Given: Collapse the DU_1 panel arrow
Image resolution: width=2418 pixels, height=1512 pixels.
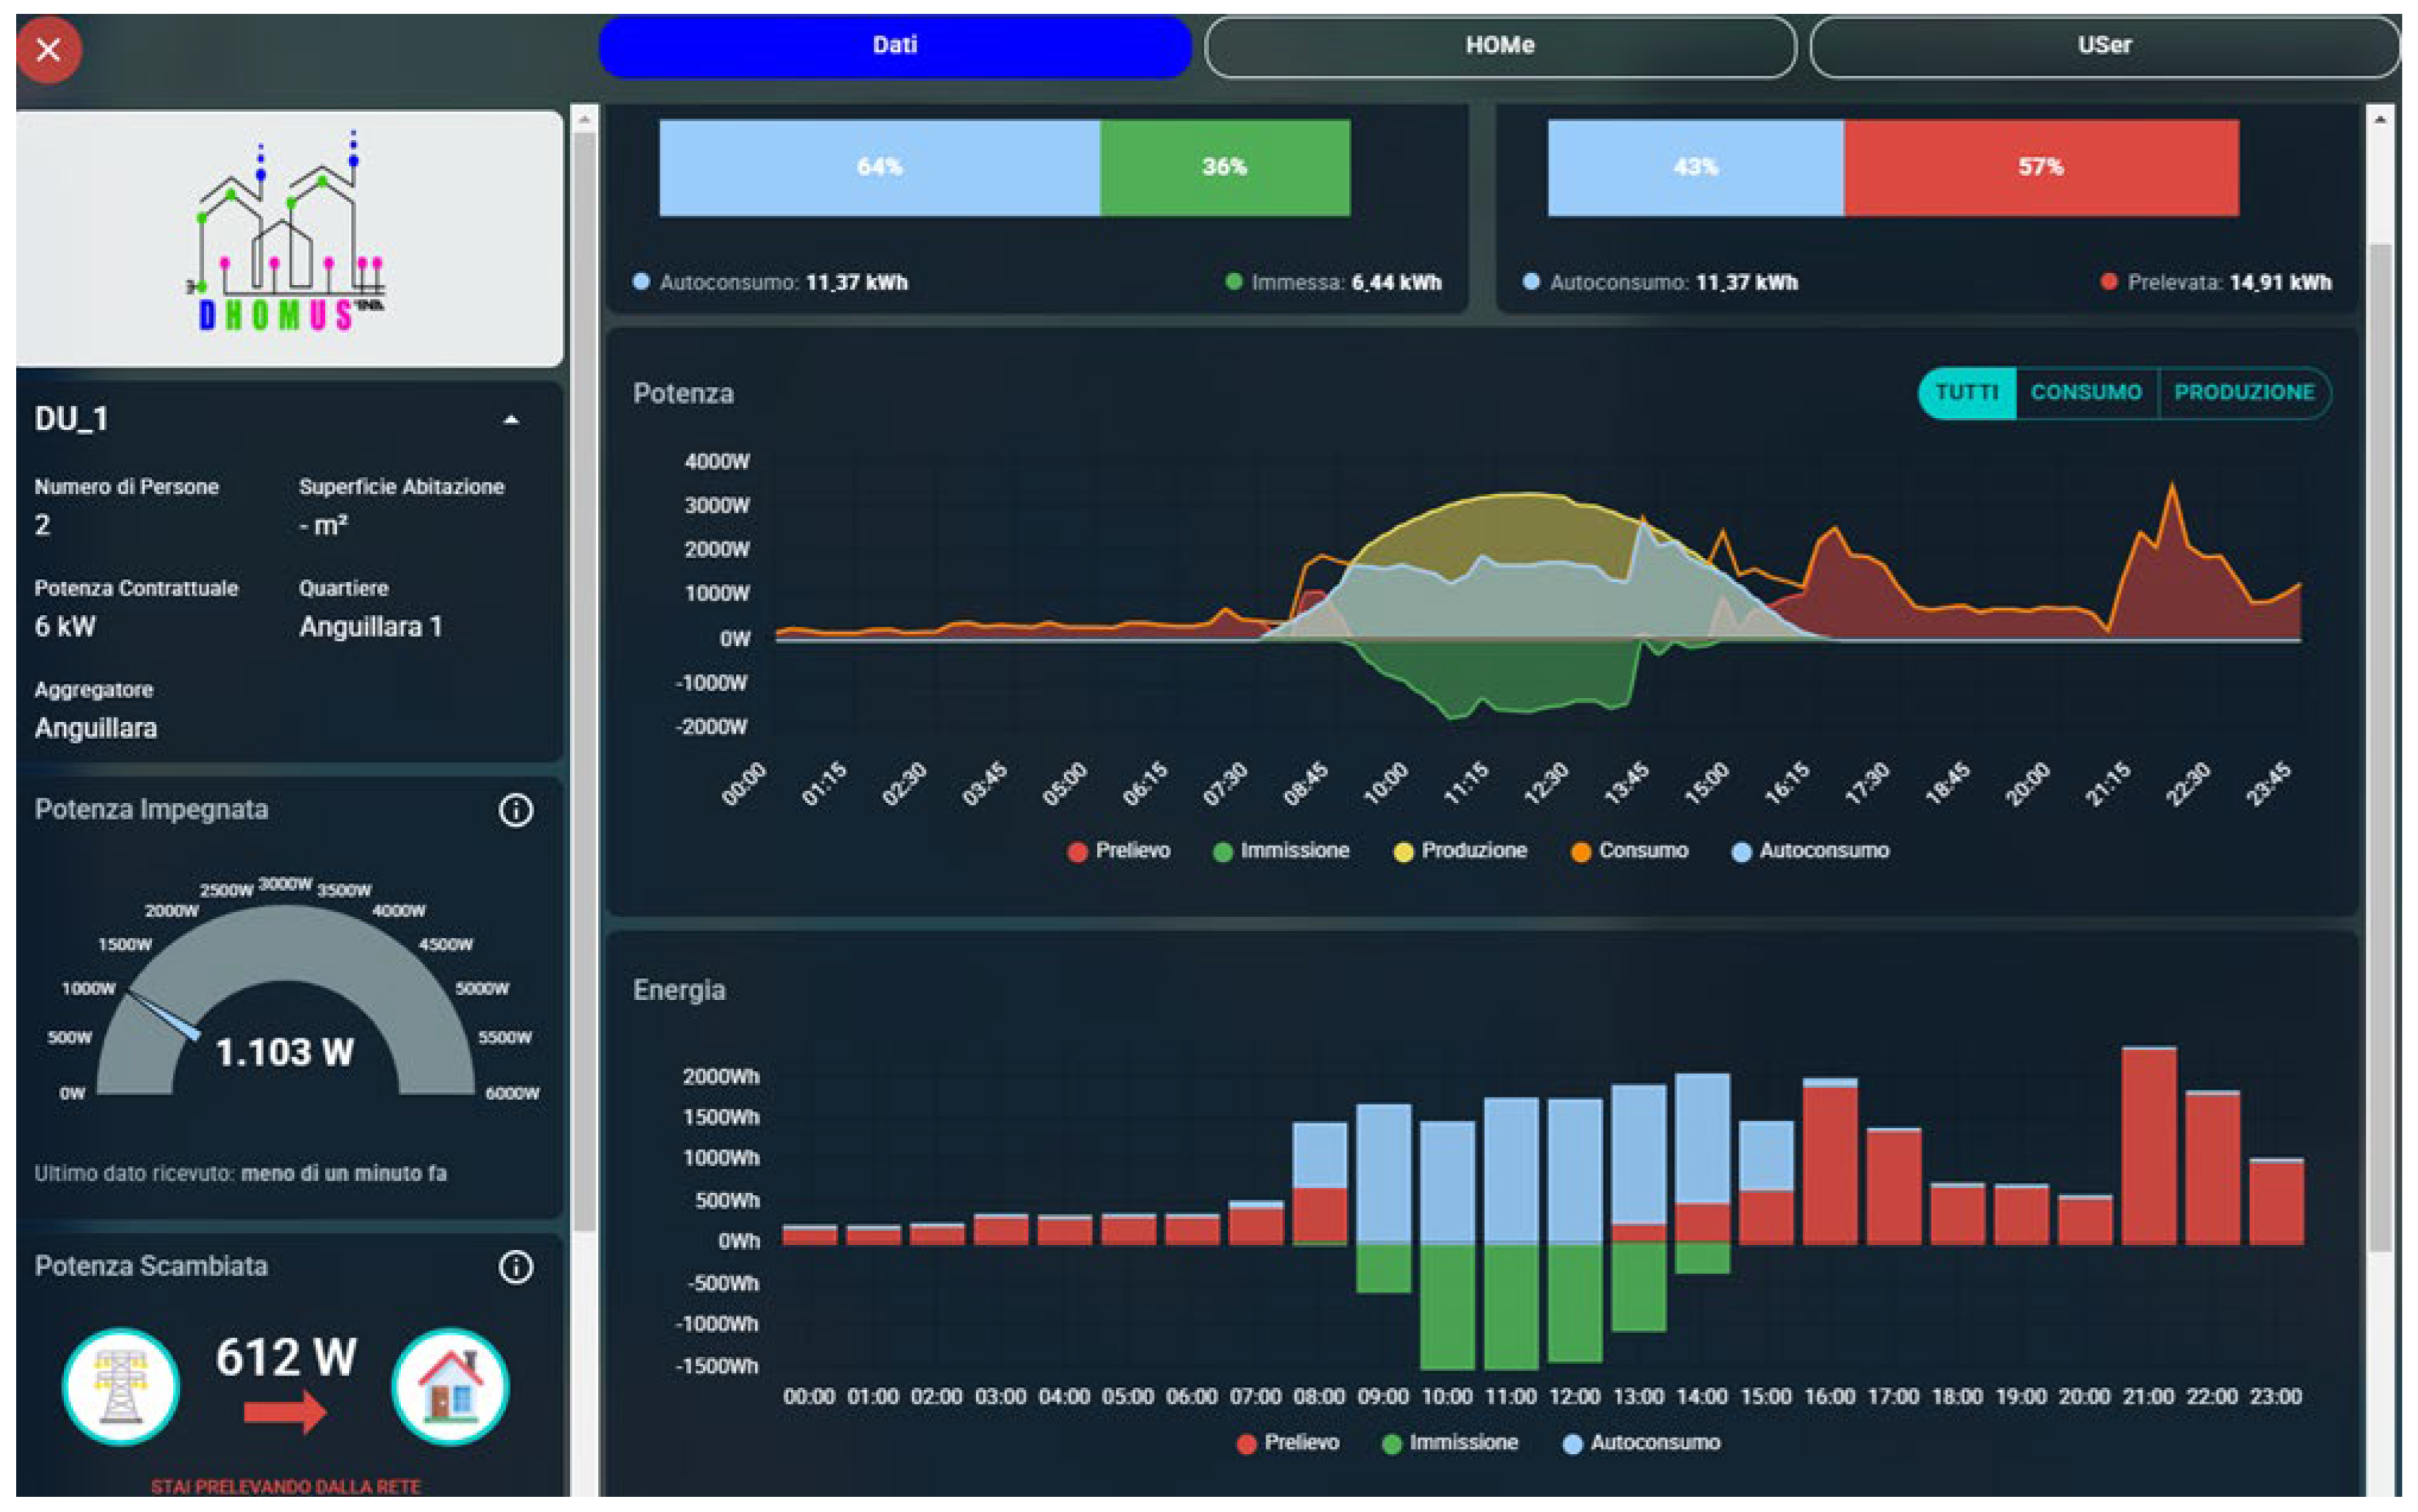Looking at the screenshot, I should (x=511, y=420).
